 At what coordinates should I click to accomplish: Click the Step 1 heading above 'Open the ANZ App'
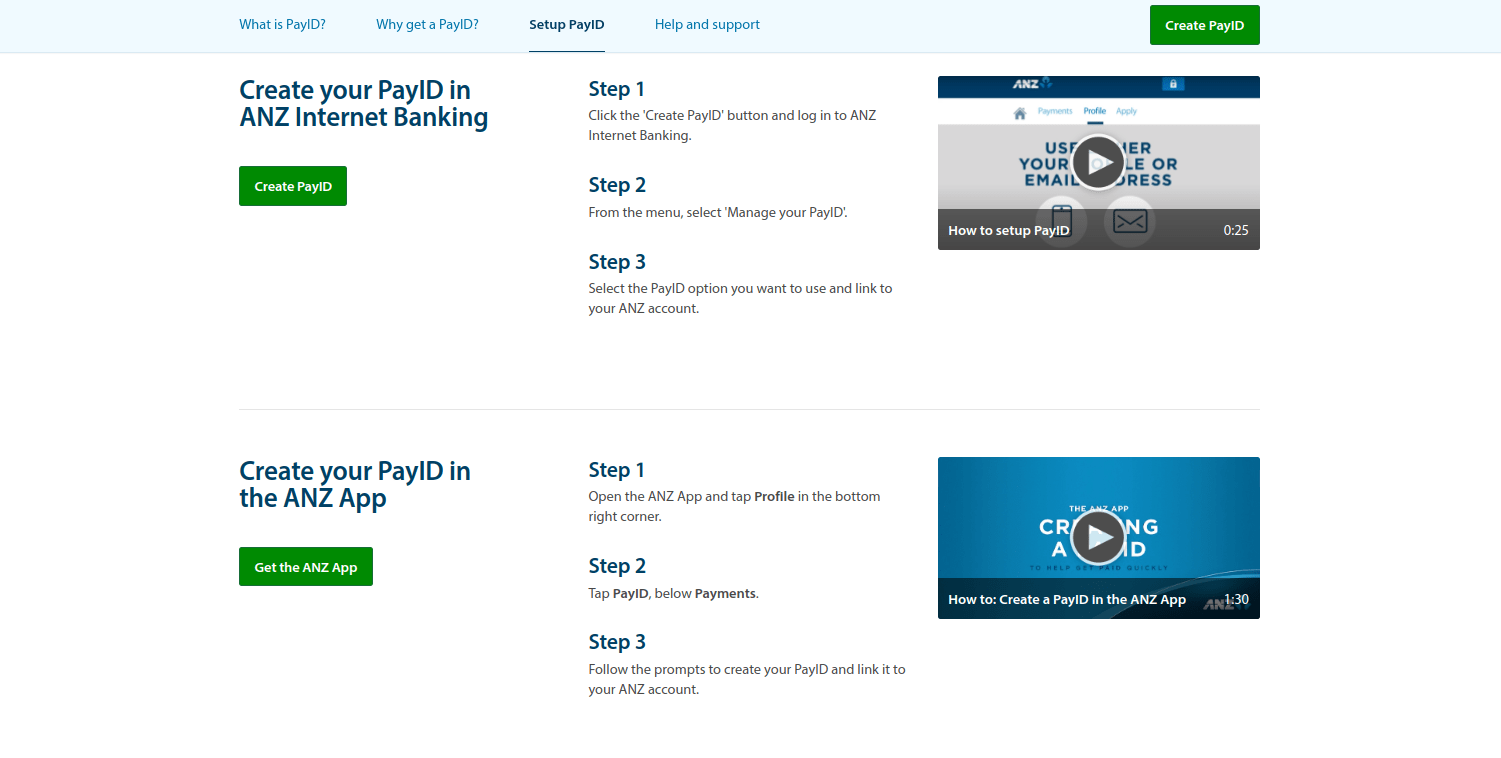pyautogui.click(x=617, y=470)
